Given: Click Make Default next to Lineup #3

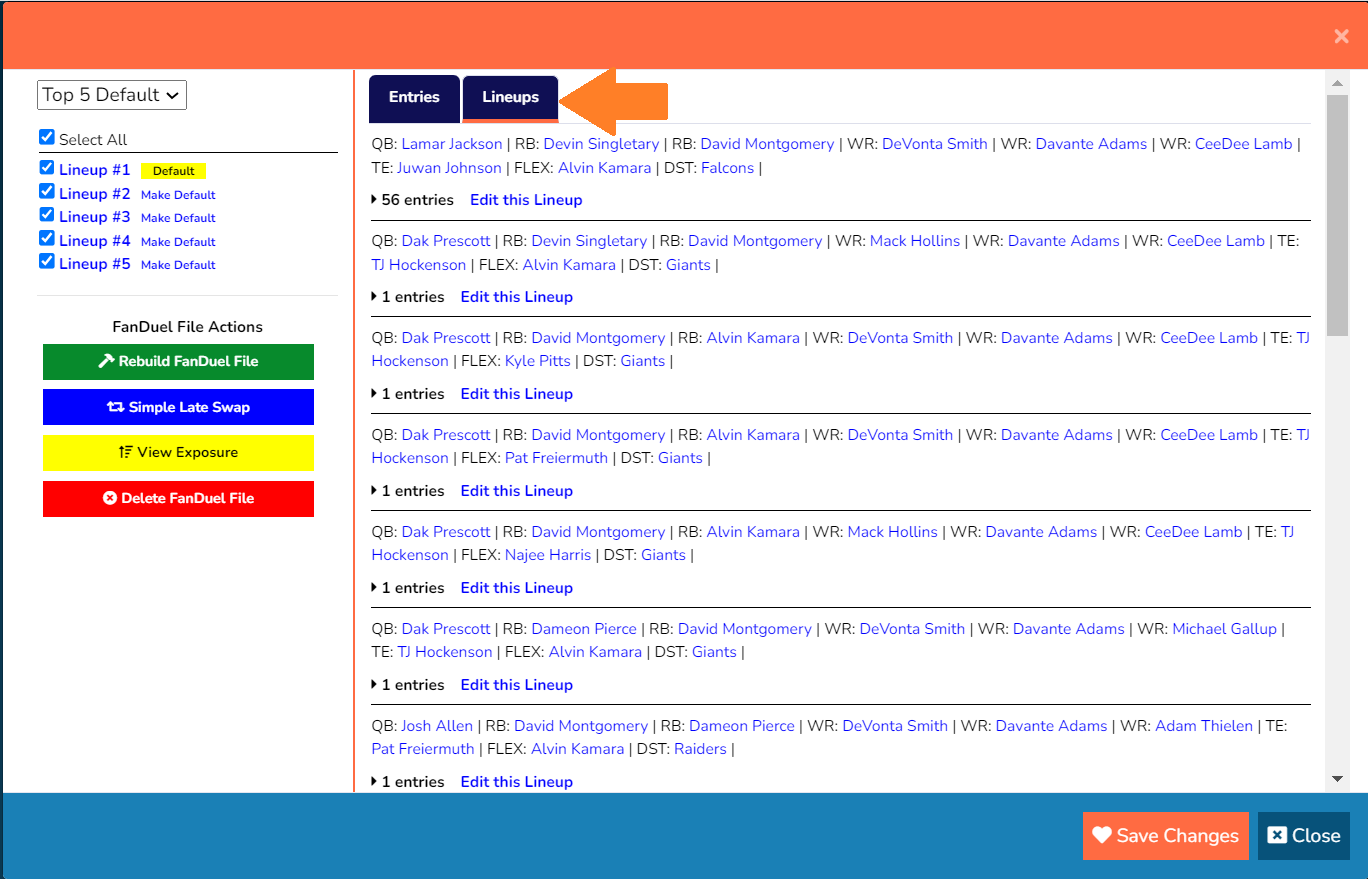Looking at the screenshot, I should pyautogui.click(x=178, y=217).
